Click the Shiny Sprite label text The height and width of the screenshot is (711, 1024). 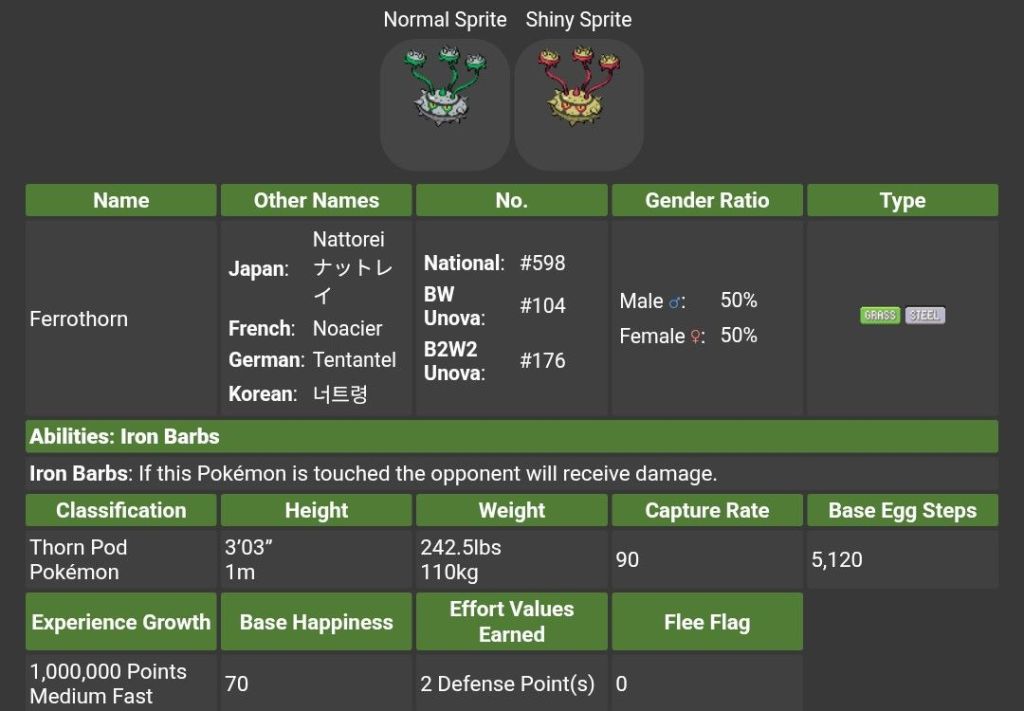tap(578, 19)
